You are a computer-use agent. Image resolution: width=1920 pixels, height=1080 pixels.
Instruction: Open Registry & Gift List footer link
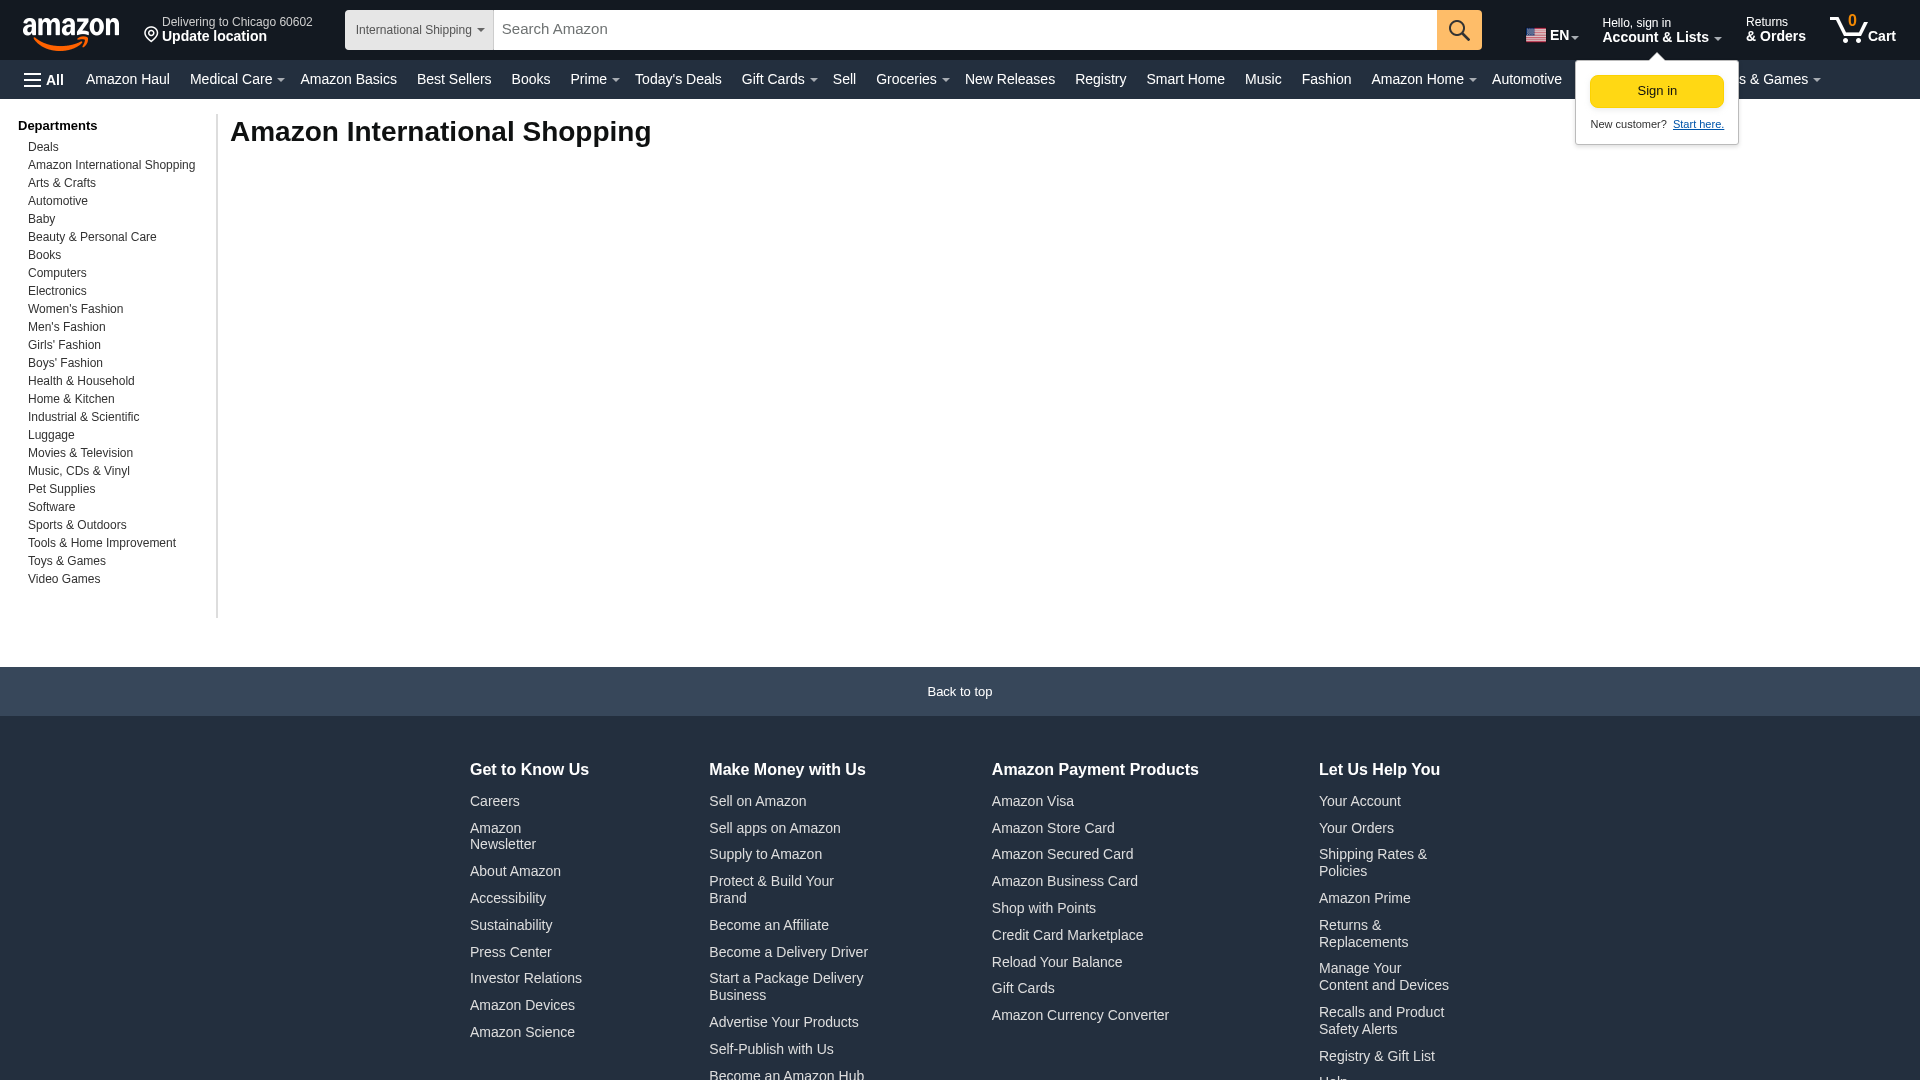[1376, 1056]
